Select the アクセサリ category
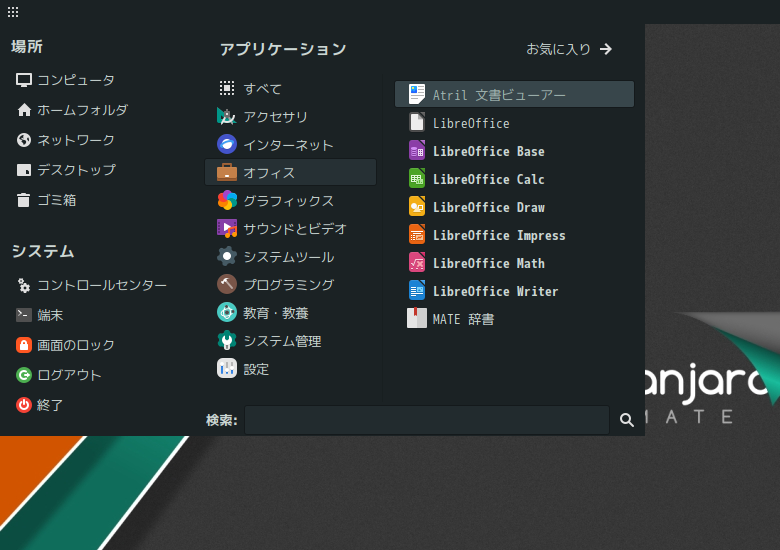780x550 pixels. tap(291, 116)
